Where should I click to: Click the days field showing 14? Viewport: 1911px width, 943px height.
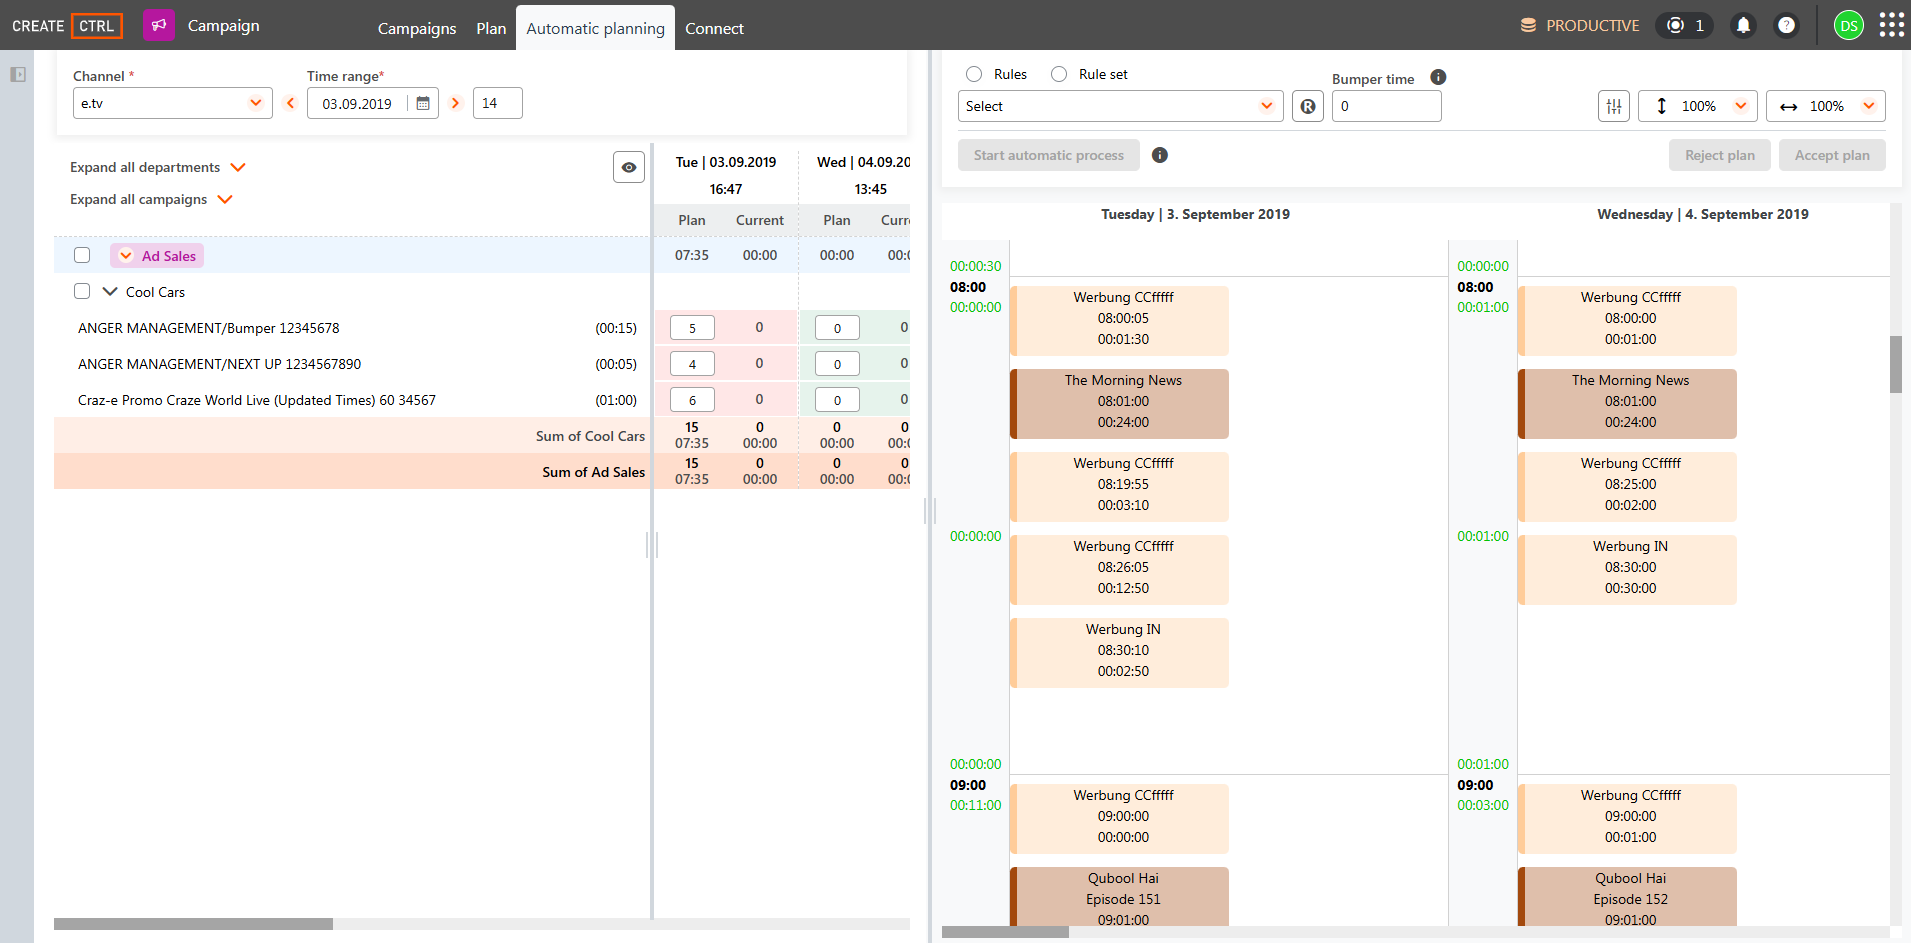497,103
